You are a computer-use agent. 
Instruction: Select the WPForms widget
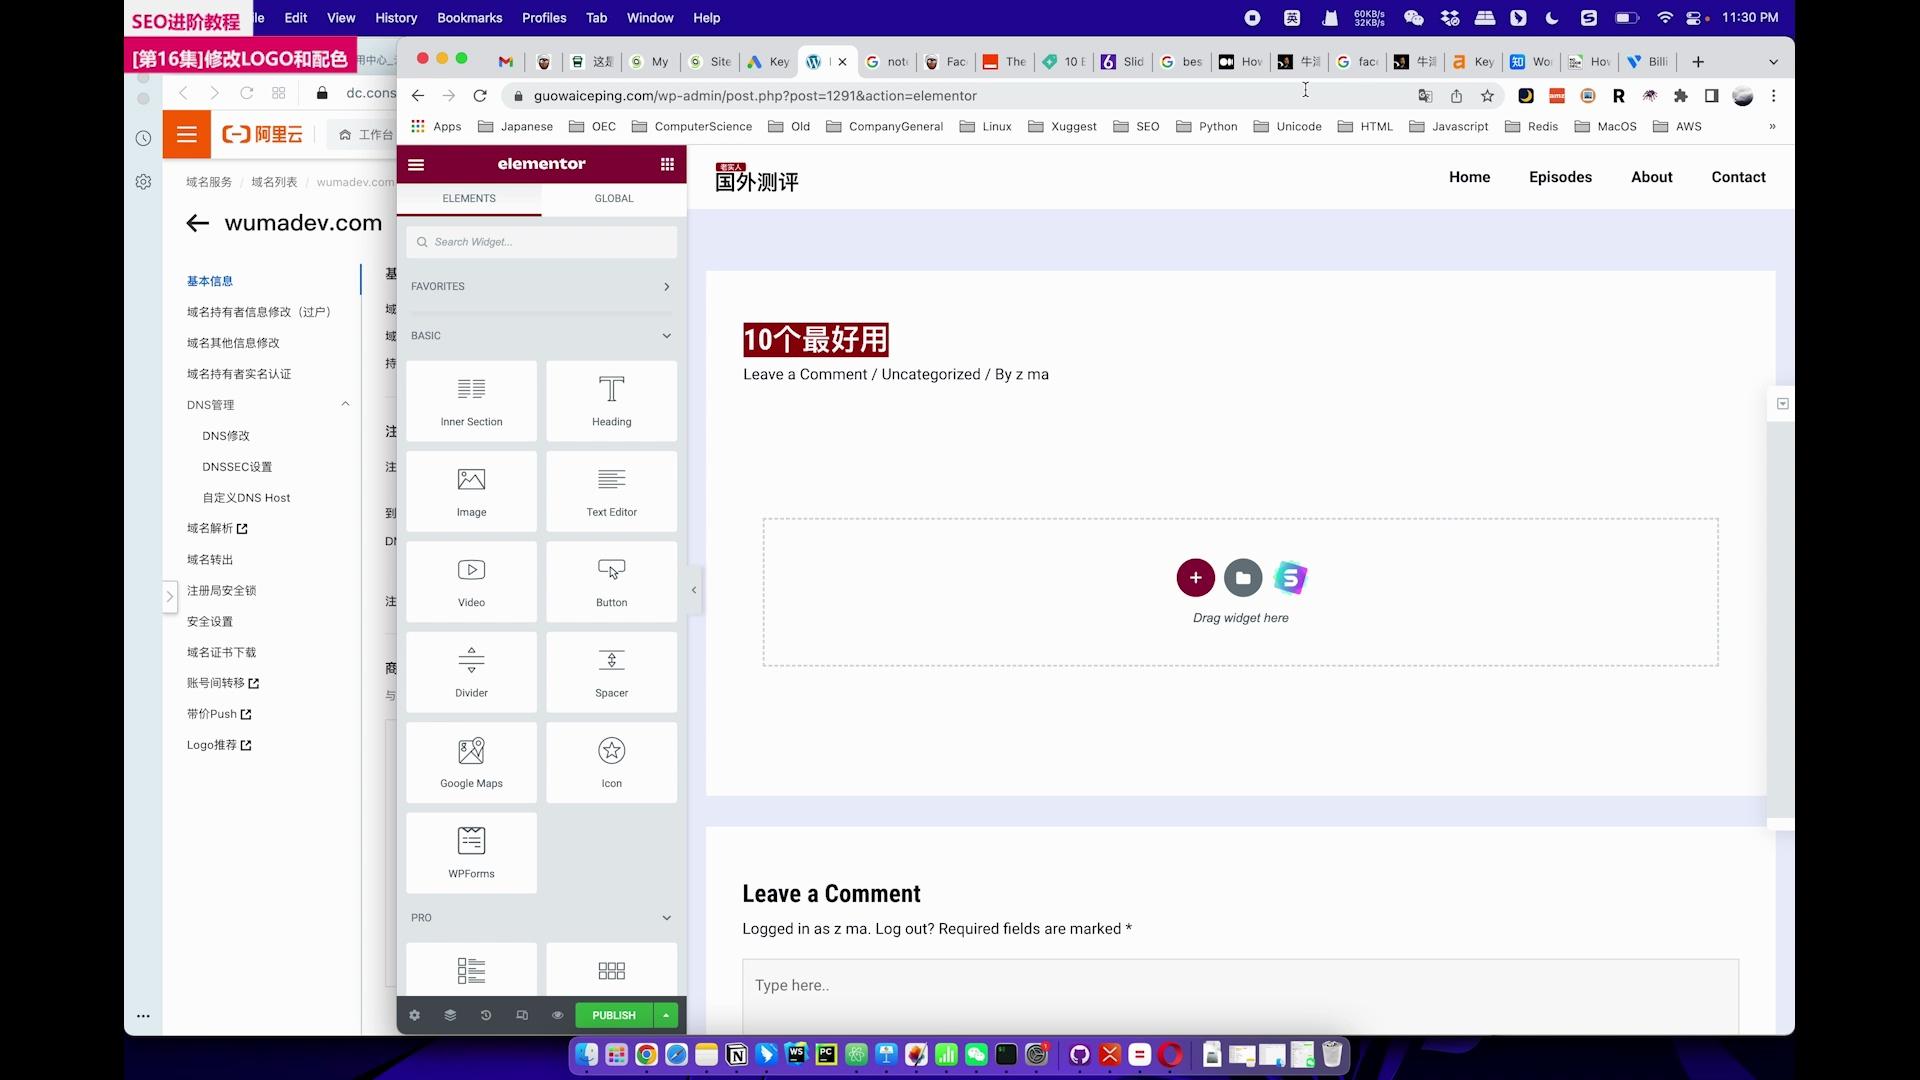coord(471,853)
